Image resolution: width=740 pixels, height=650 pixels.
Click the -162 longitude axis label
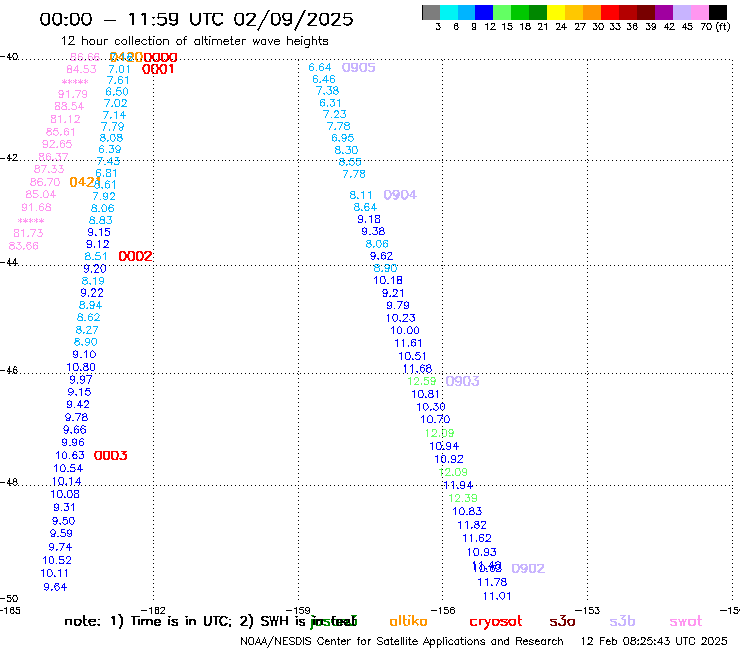153,611
